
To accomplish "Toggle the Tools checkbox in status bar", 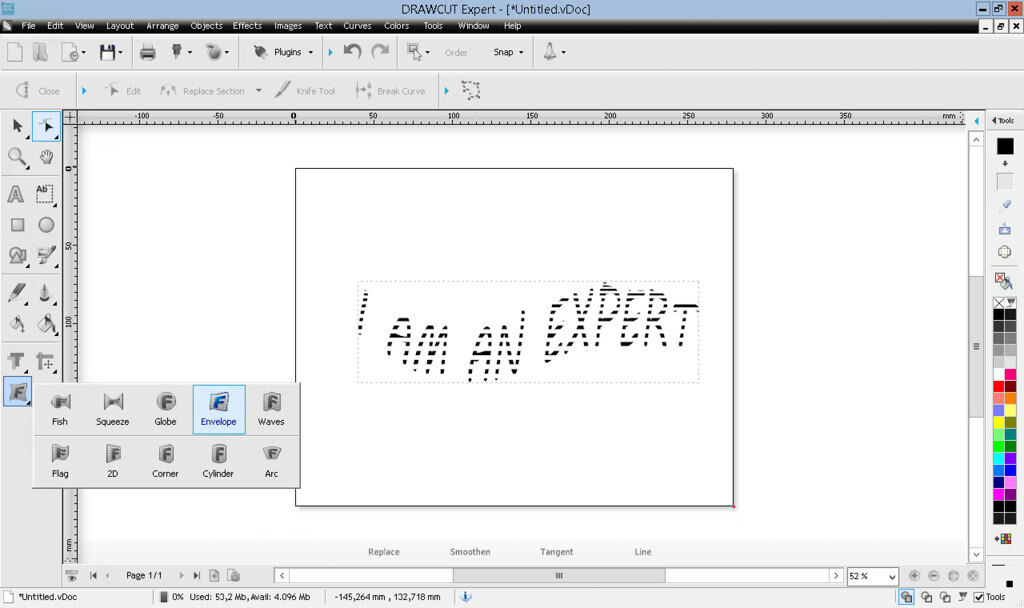I will click(979, 597).
